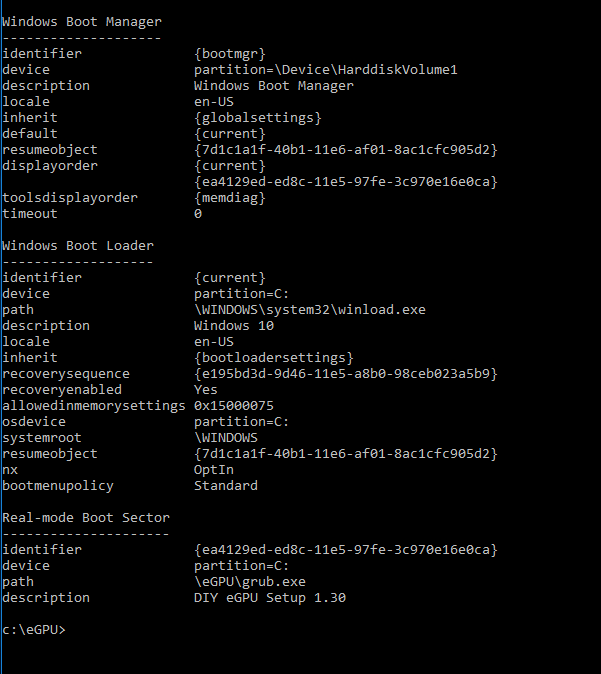Click the timeout value 0

pyautogui.click(x=198, y=214)
